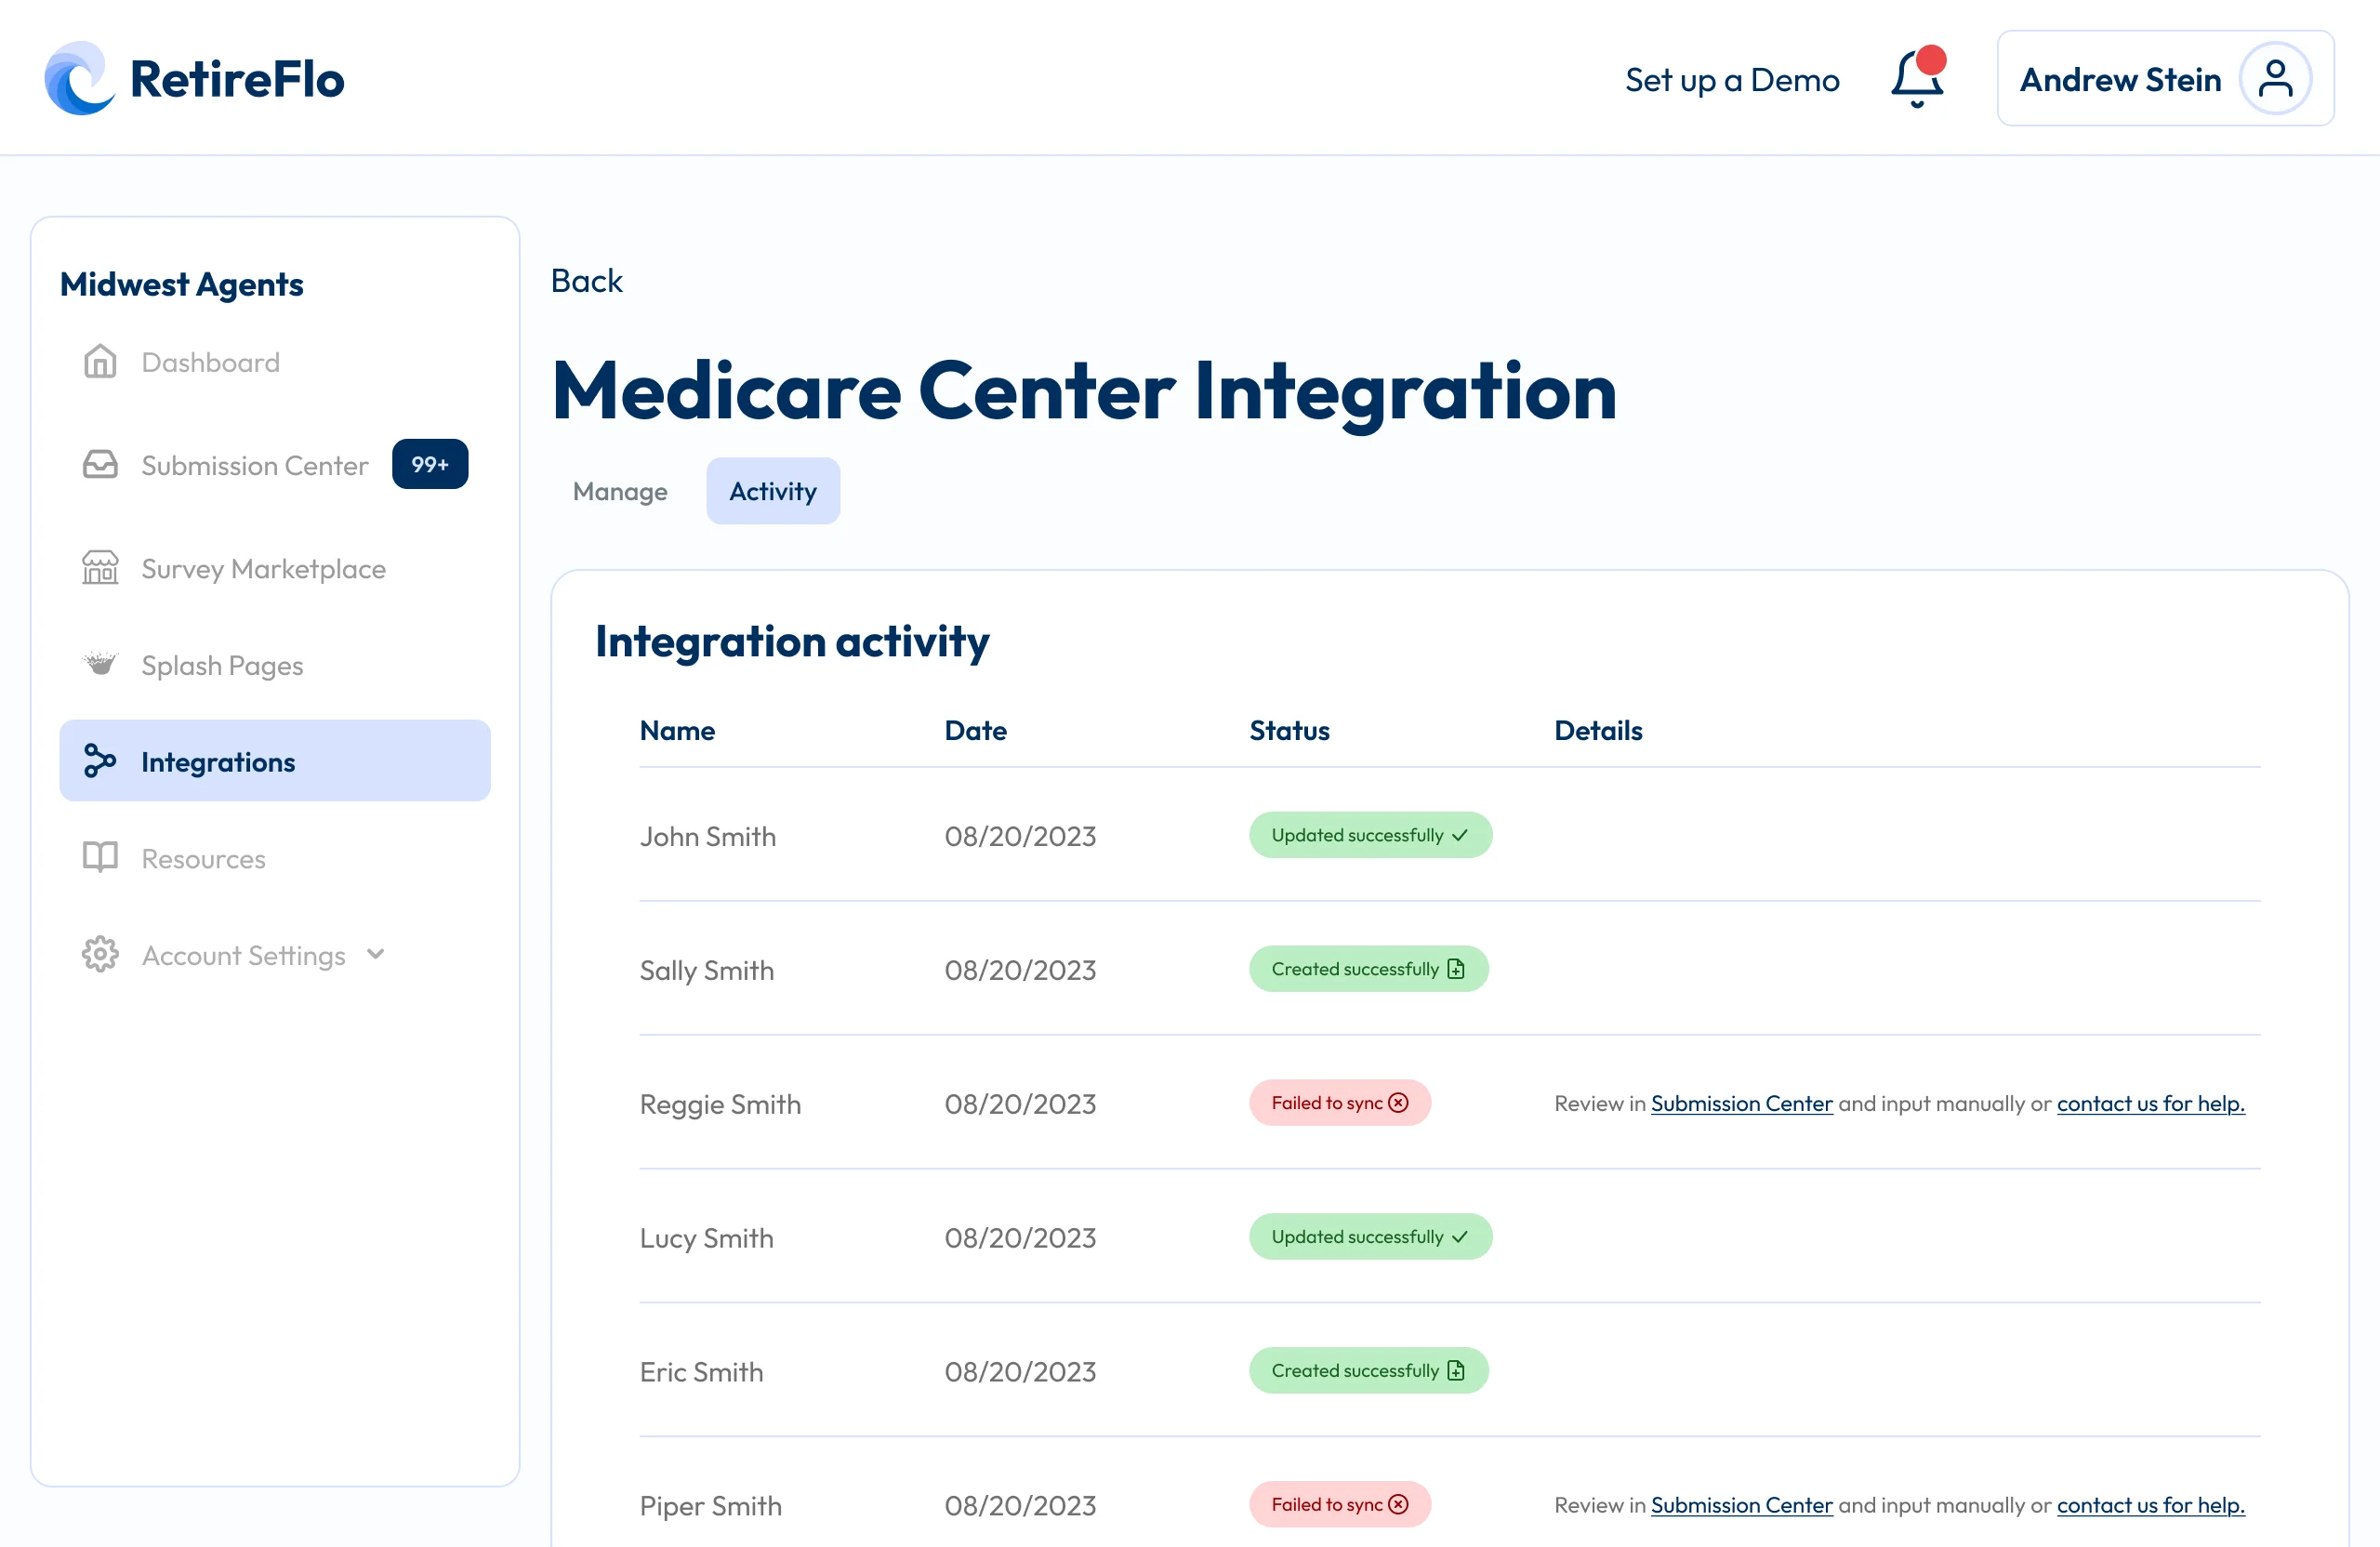This screenshot has height=1547, width=2380.
Task: Open Submission Center link in Reggie Smith row
Action: tap(1741, 1103)
